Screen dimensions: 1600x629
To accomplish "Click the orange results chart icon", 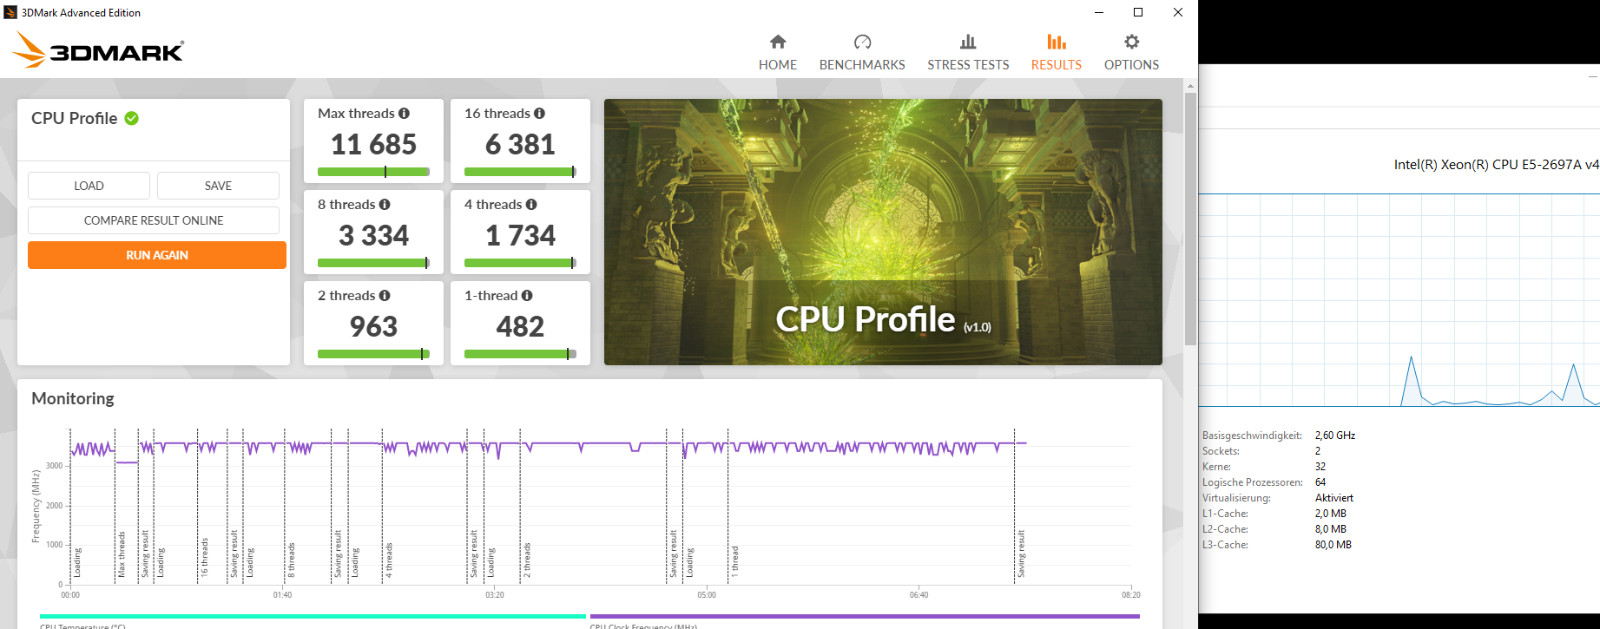I will pos(1056,42).
